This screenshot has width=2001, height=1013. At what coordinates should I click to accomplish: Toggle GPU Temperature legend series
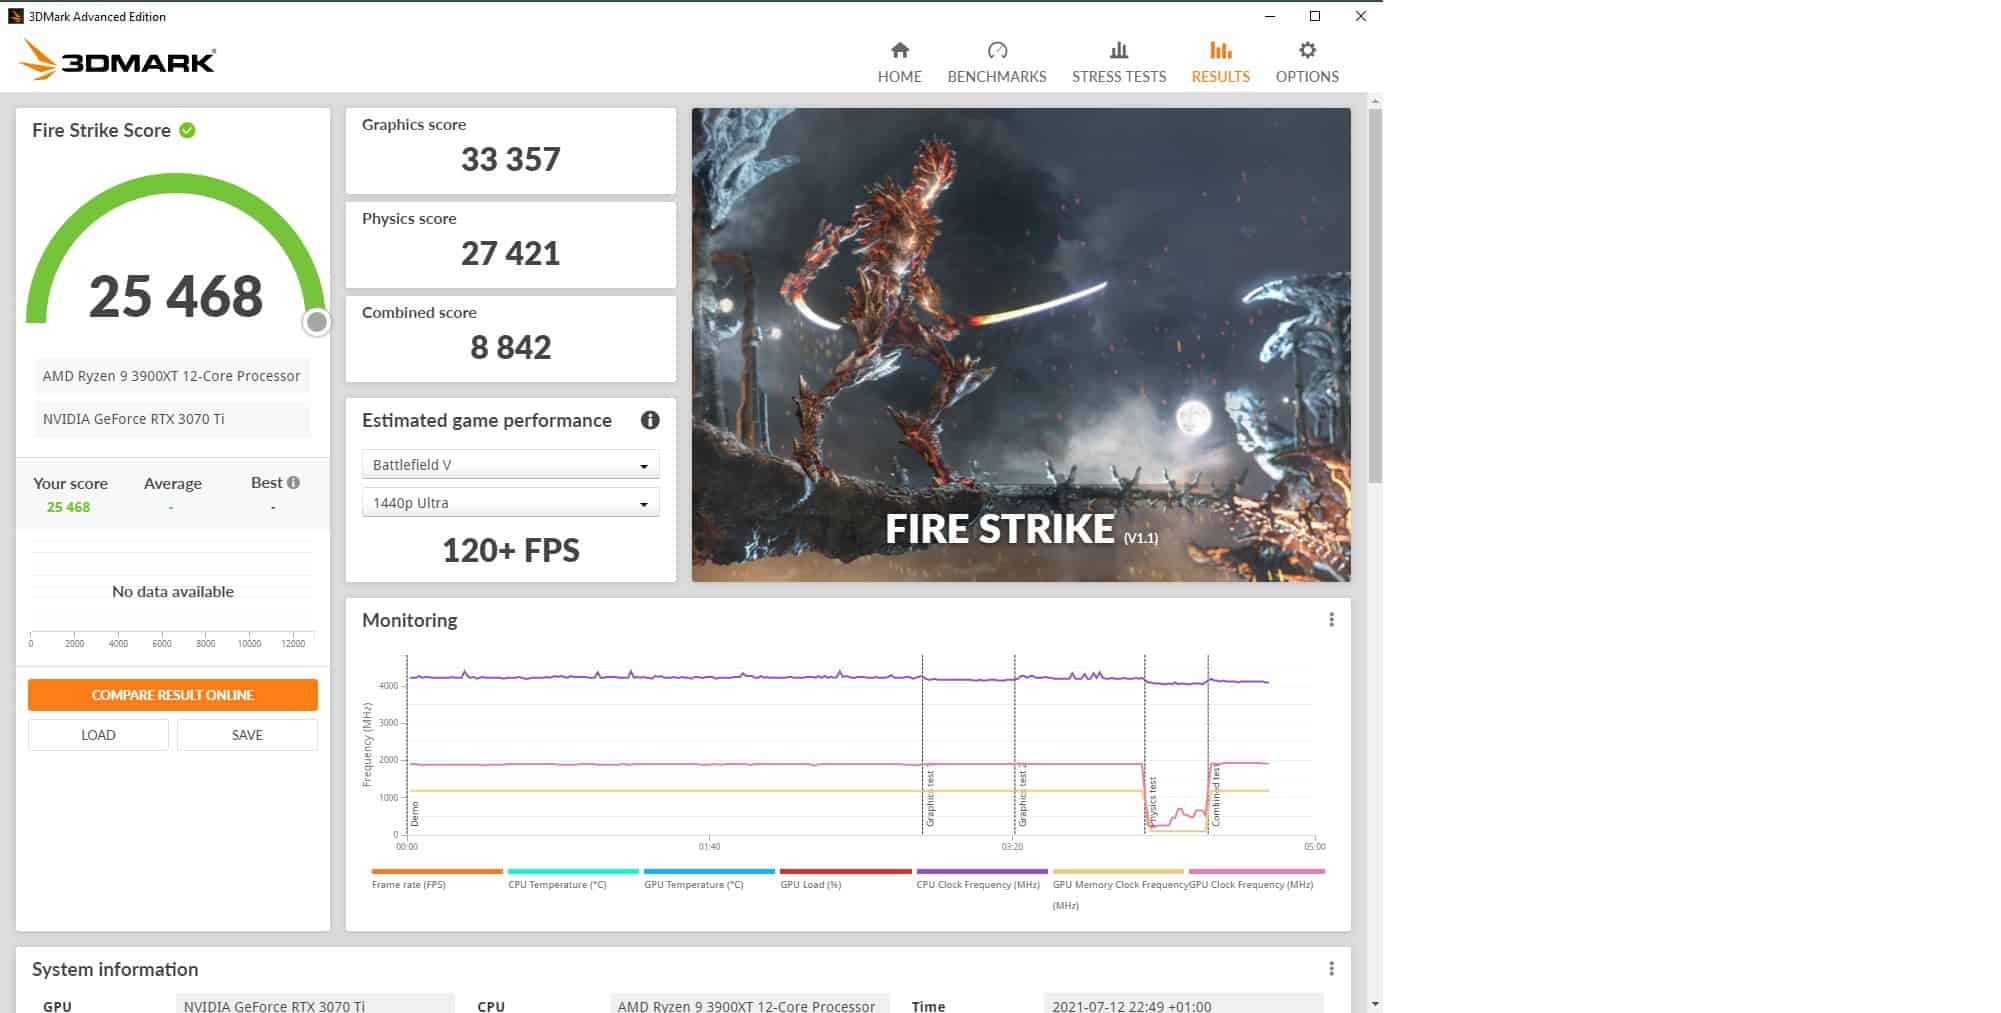click(709, 878)
